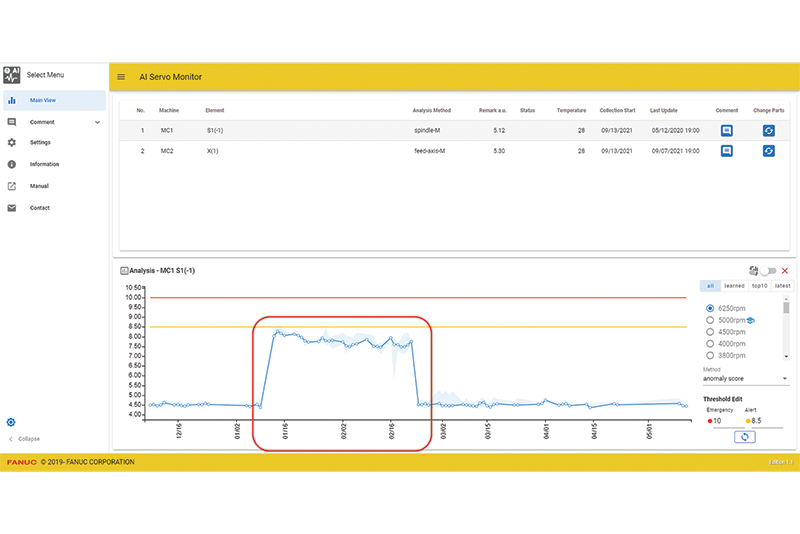Collapse the sidebar with the Collapse arrow
This screenshot has height=534, width=800.
[x=11, y=439]
